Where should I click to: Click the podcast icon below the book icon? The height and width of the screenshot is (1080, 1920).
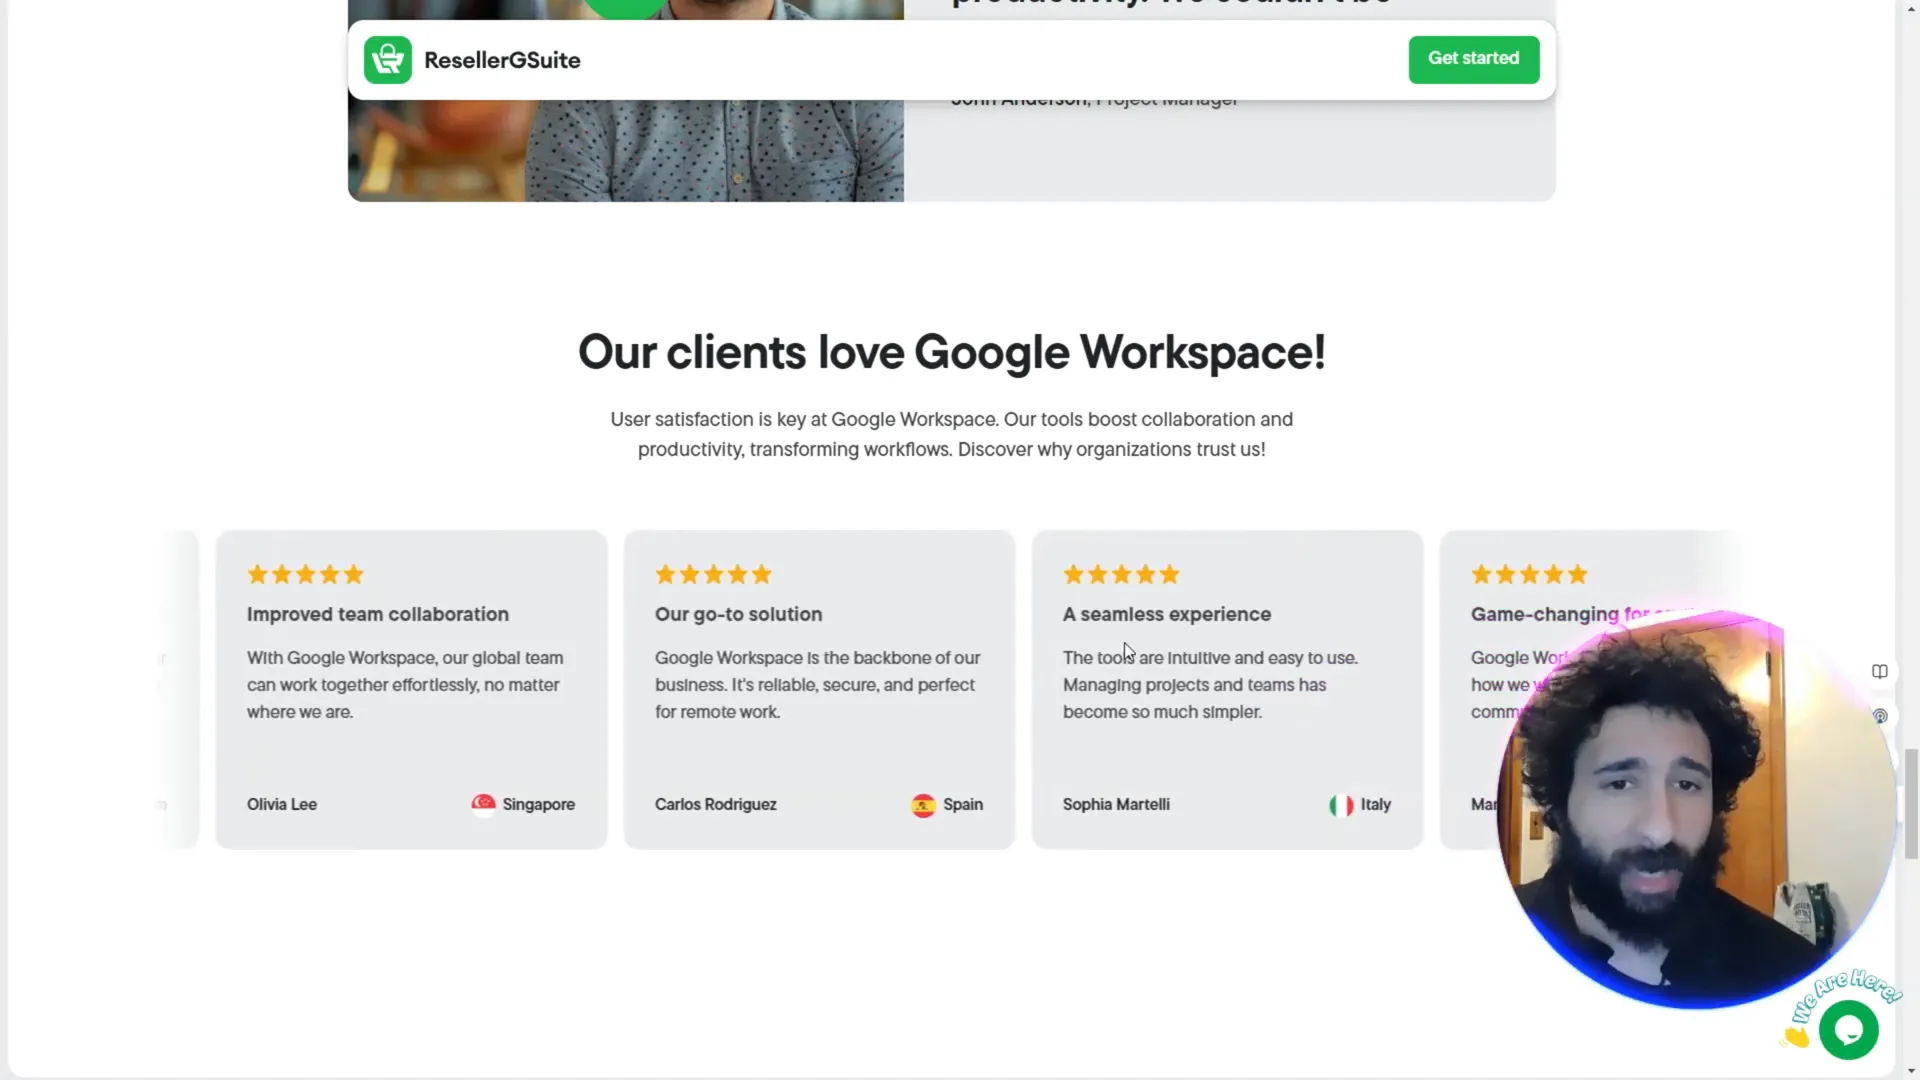pos(1880,716)
